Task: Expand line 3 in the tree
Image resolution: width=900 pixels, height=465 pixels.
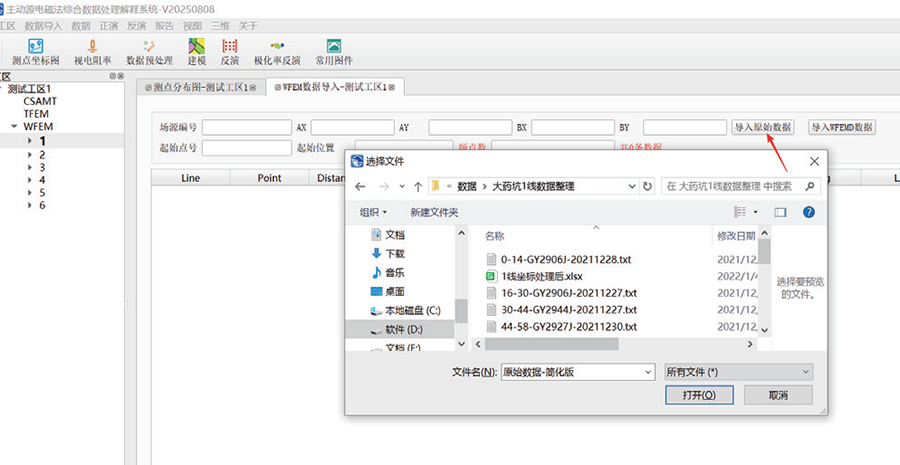Action: [30, 167]
